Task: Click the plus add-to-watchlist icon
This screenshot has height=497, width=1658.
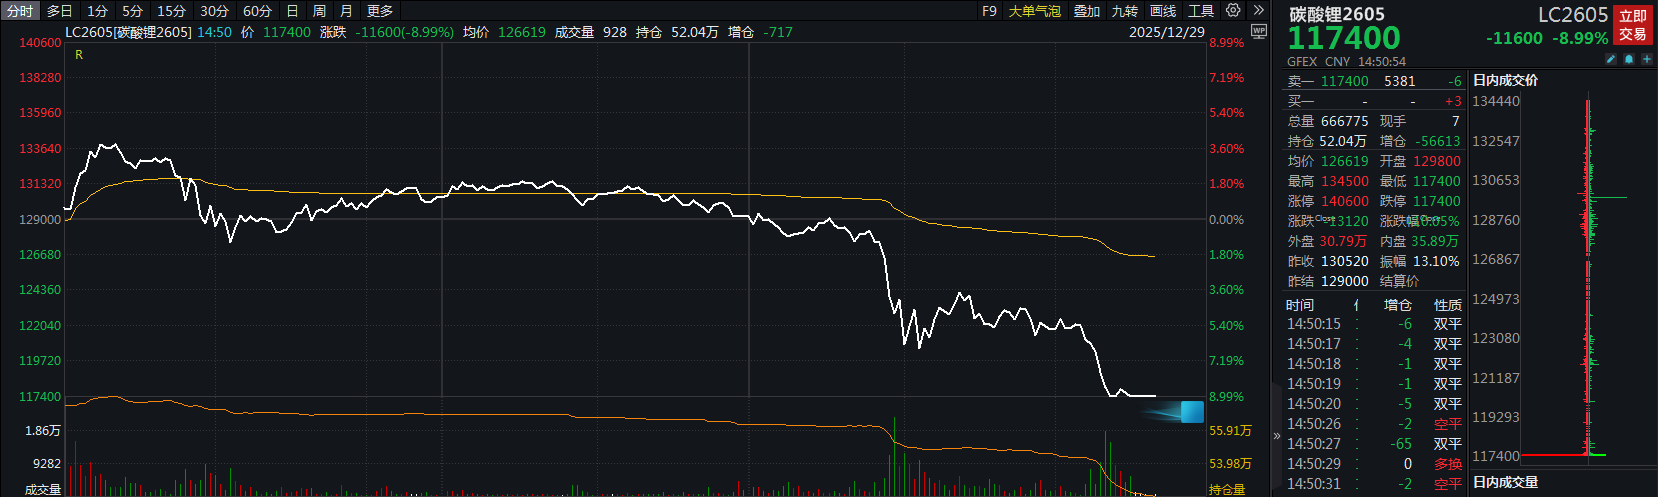Action: [1647, 60]
